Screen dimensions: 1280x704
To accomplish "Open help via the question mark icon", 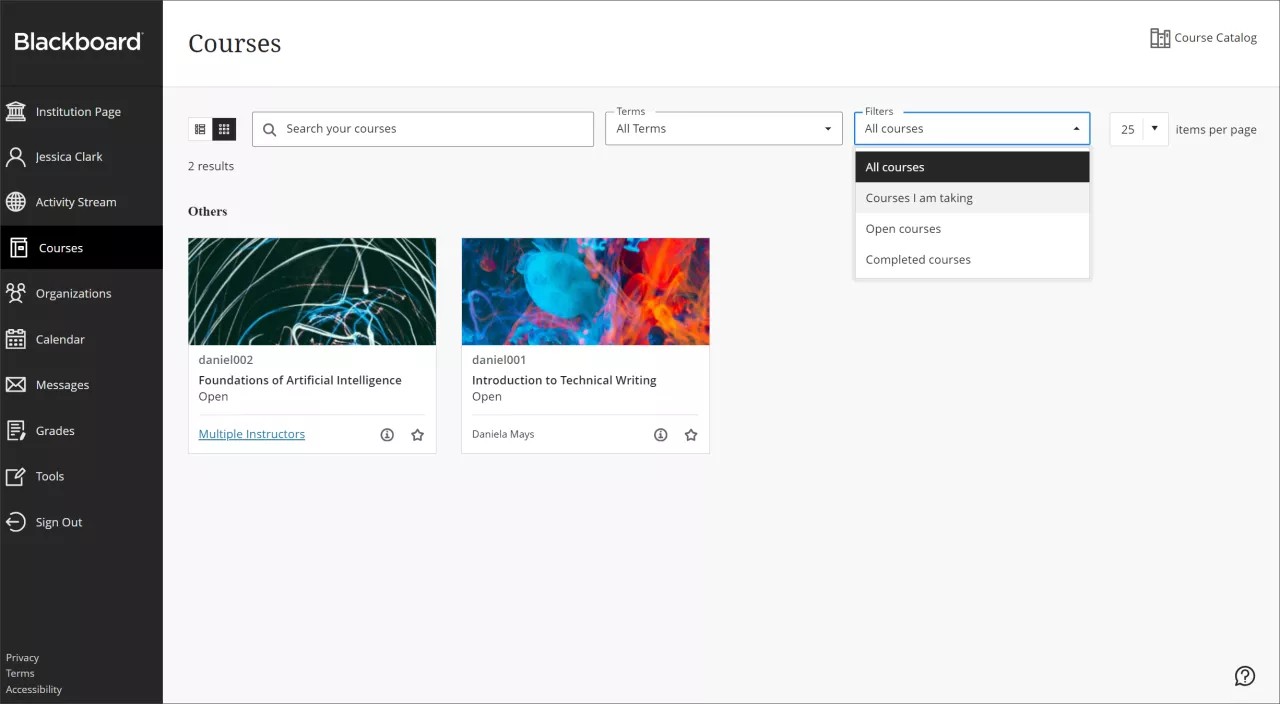I will tap(1244, 676).
